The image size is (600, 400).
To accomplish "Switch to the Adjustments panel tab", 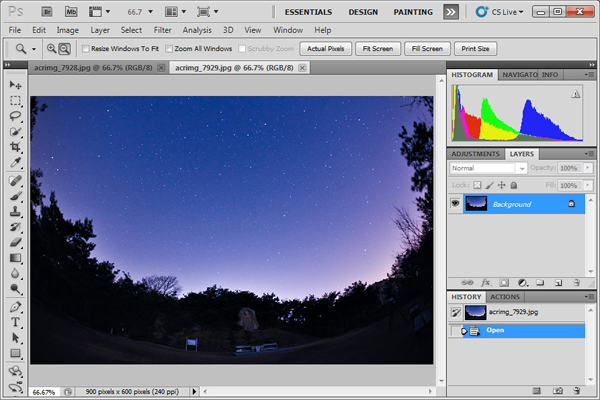I will pos(475,154).
